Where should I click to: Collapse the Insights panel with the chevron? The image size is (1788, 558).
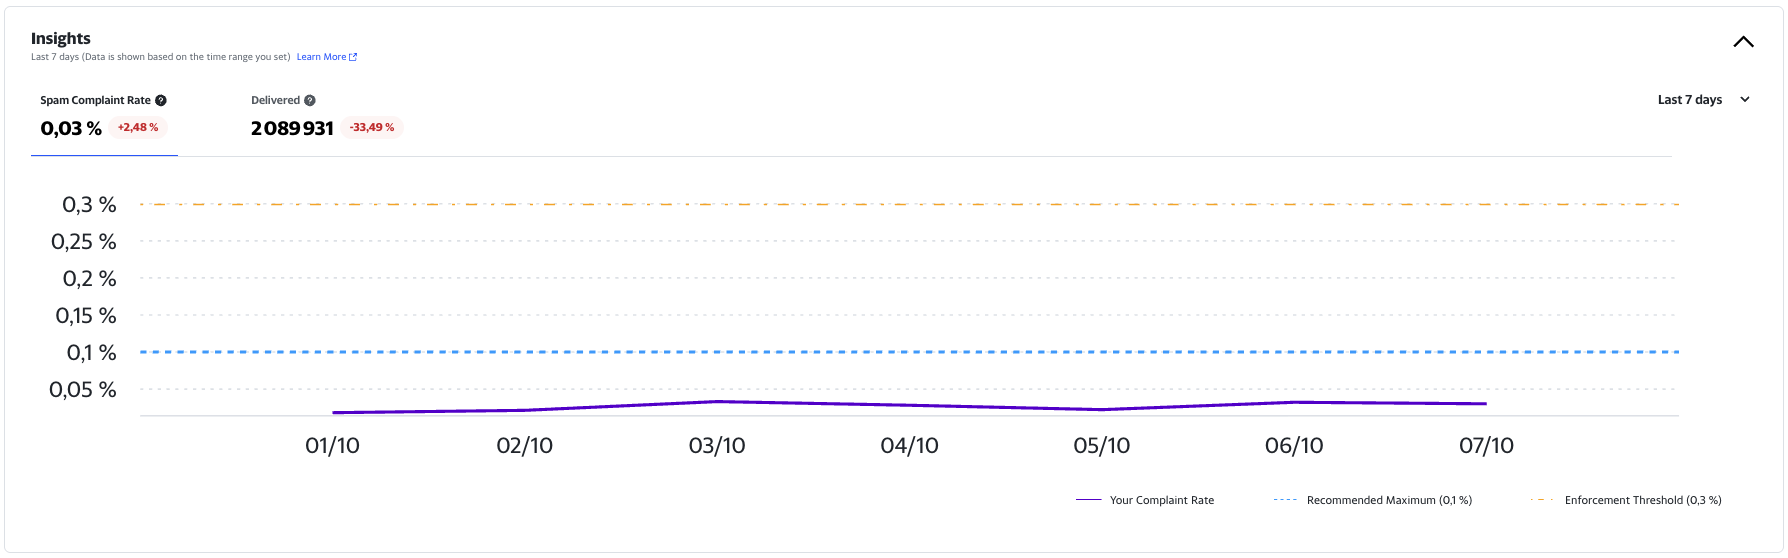1743,42
